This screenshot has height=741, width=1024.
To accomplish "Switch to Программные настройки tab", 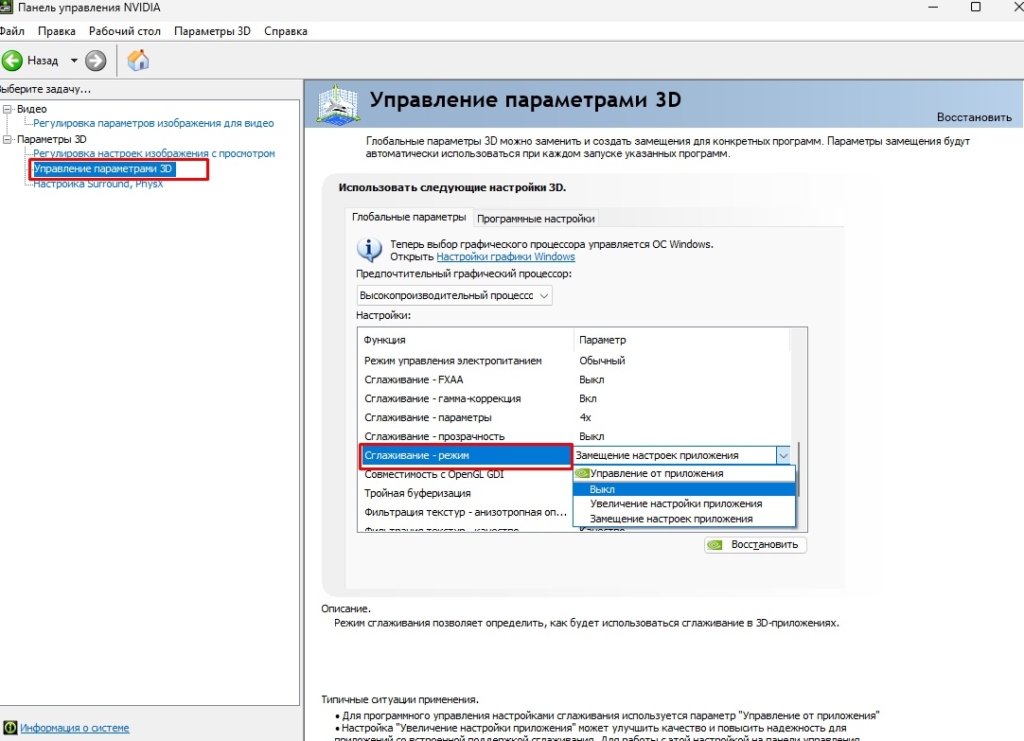I will click(x=536, y=219).
